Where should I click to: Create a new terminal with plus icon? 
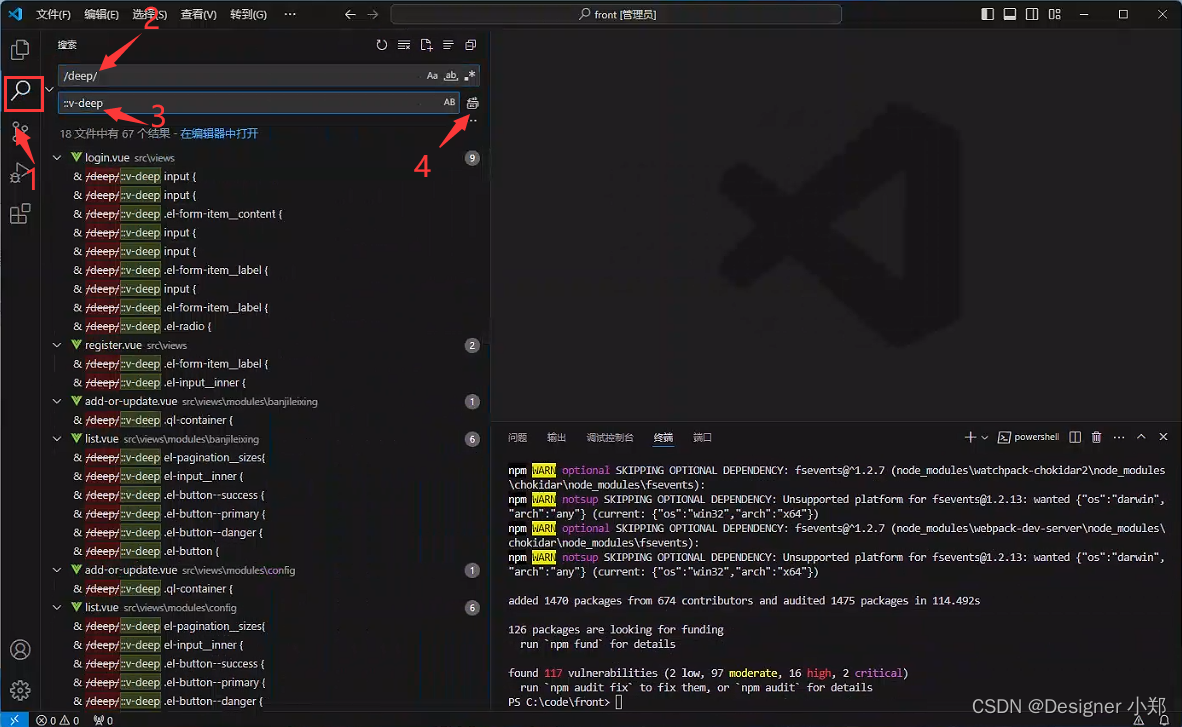coord(969,437)
